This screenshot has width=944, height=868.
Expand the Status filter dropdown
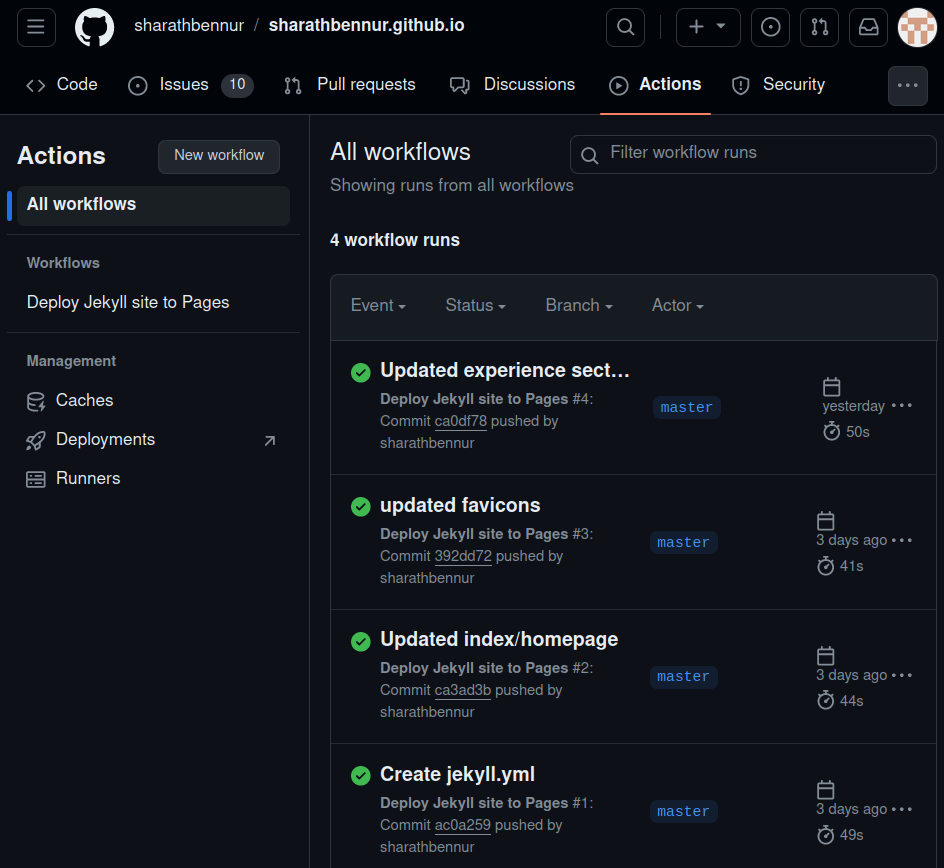(475, 306)
